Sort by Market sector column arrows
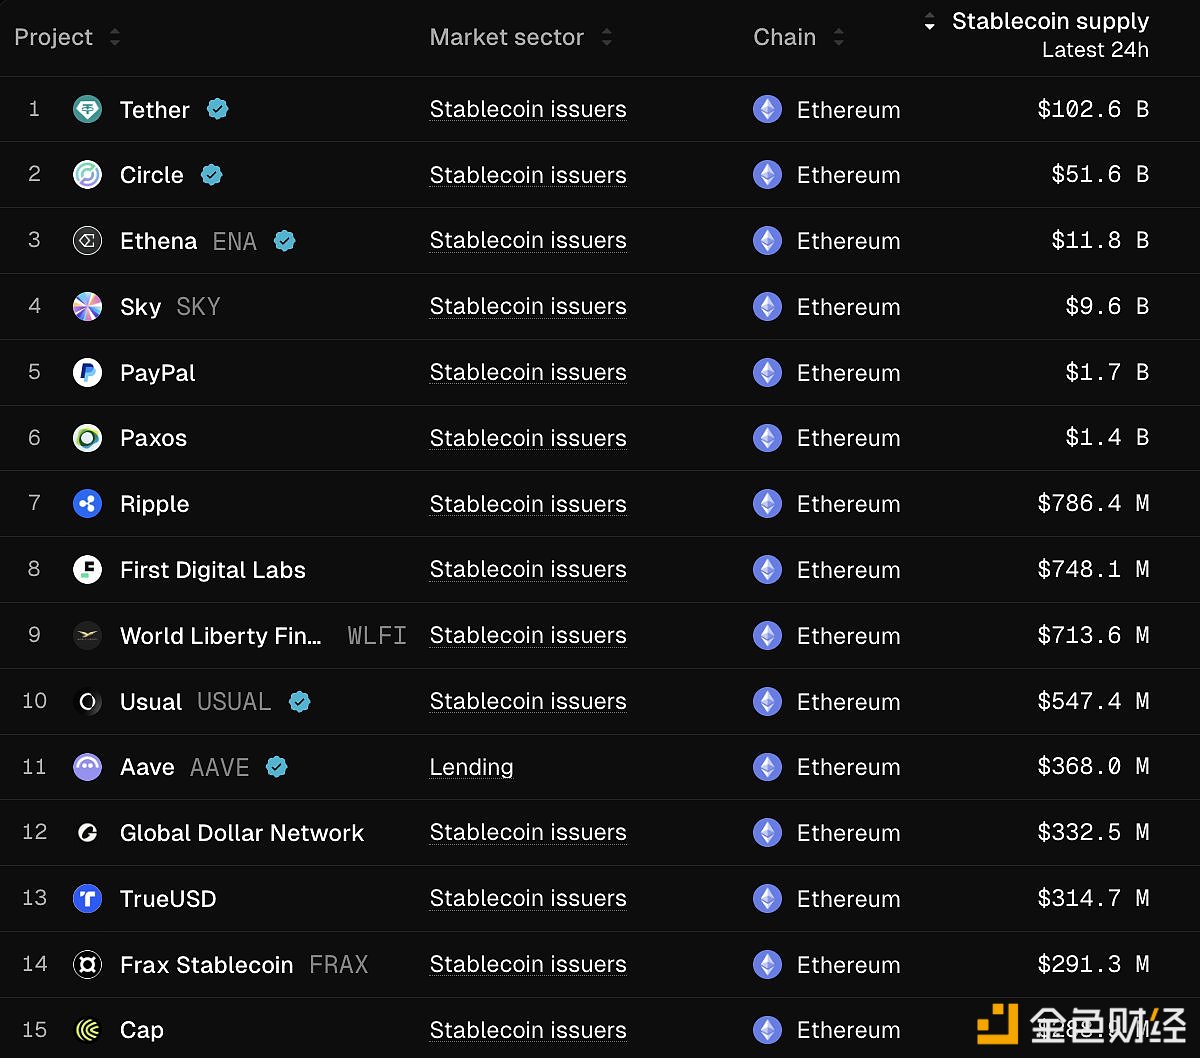 point(606,37)
